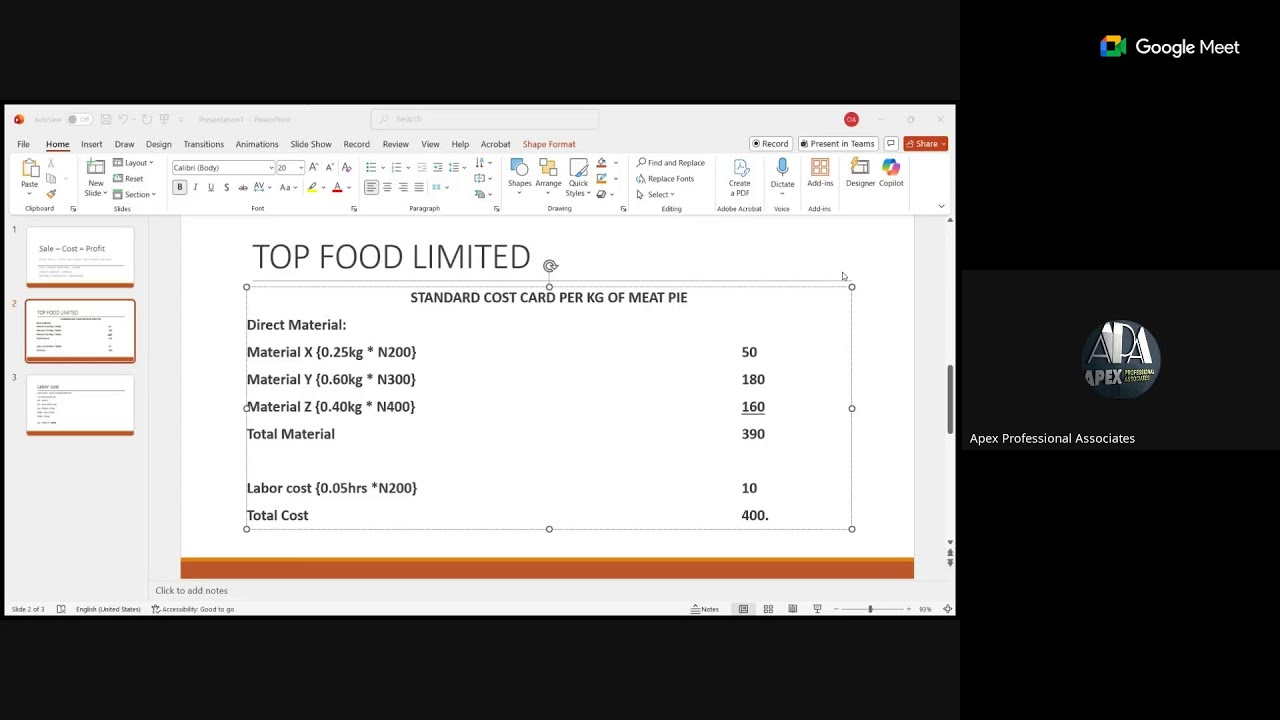Select slide 3 Labor cost thumbnail
The width and height of the screenshot is (1280, 720).
(80, 405)
